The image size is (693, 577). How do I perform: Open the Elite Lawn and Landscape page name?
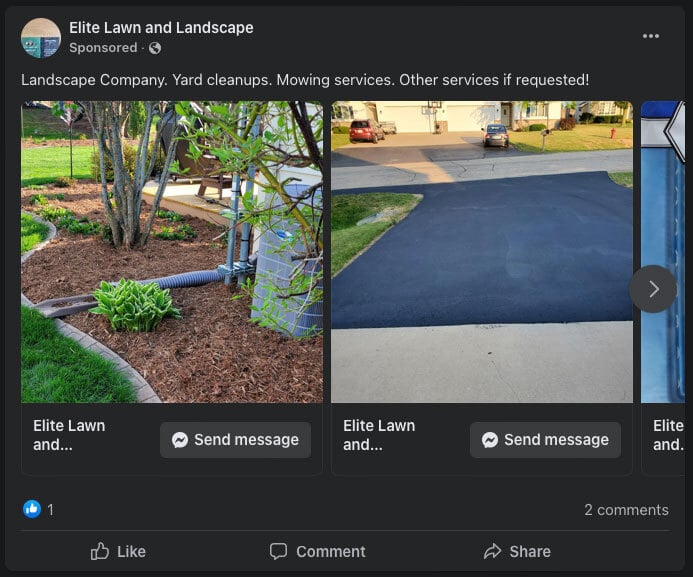click(161, 27)
